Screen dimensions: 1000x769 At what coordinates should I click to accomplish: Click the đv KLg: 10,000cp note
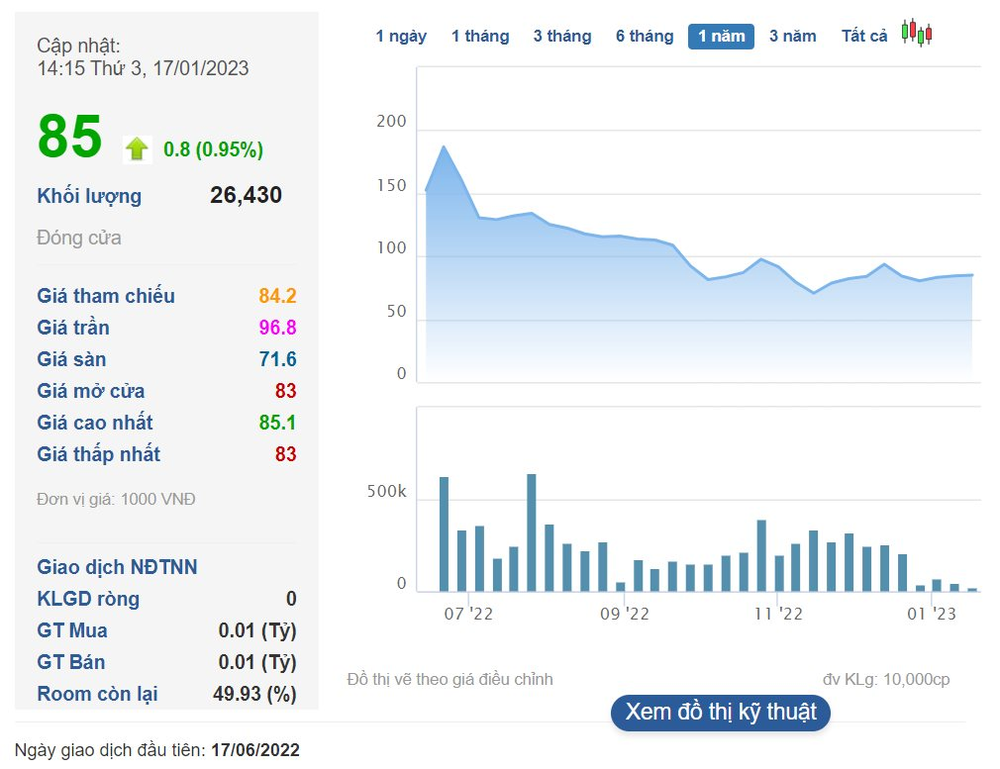886,680
